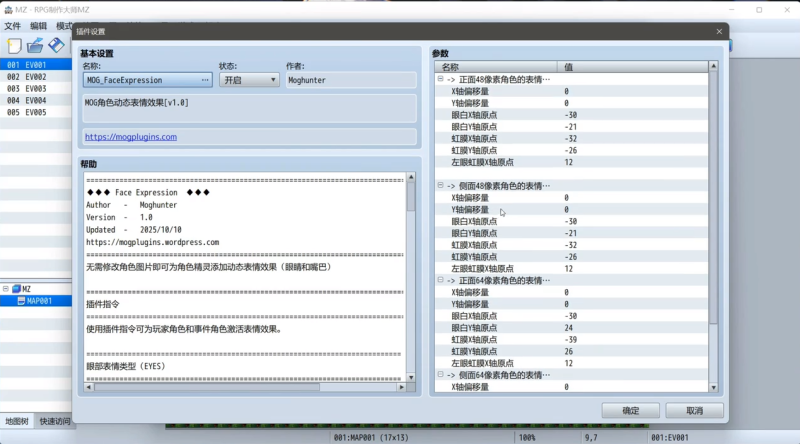Click the 001:EV001 status bar entry
800x444 pixels.
coord(669,437)
